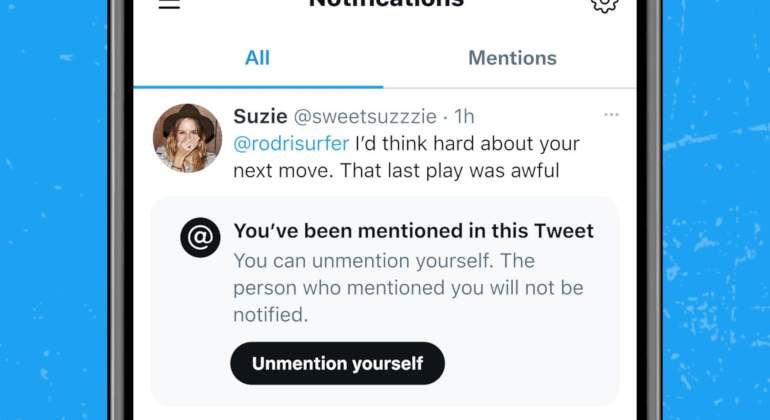
Task: Click the Unmention yourself button
Action: click(337, 364)
